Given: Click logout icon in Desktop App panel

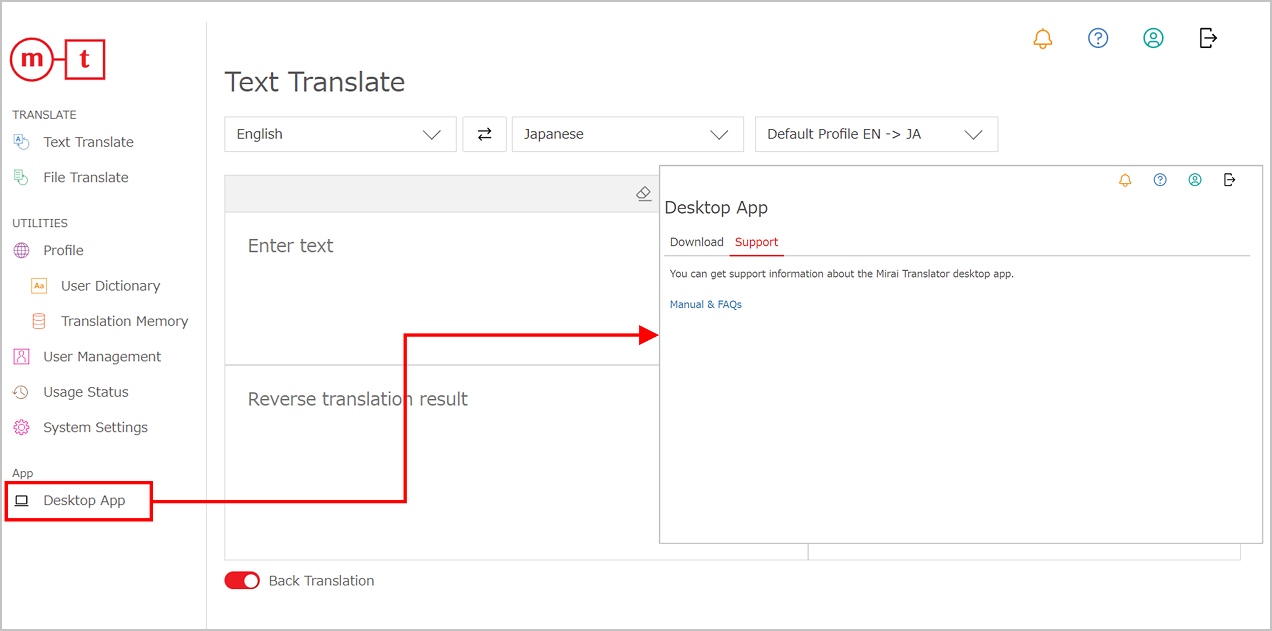Looking at the screenshot, I should (1230, 180).
